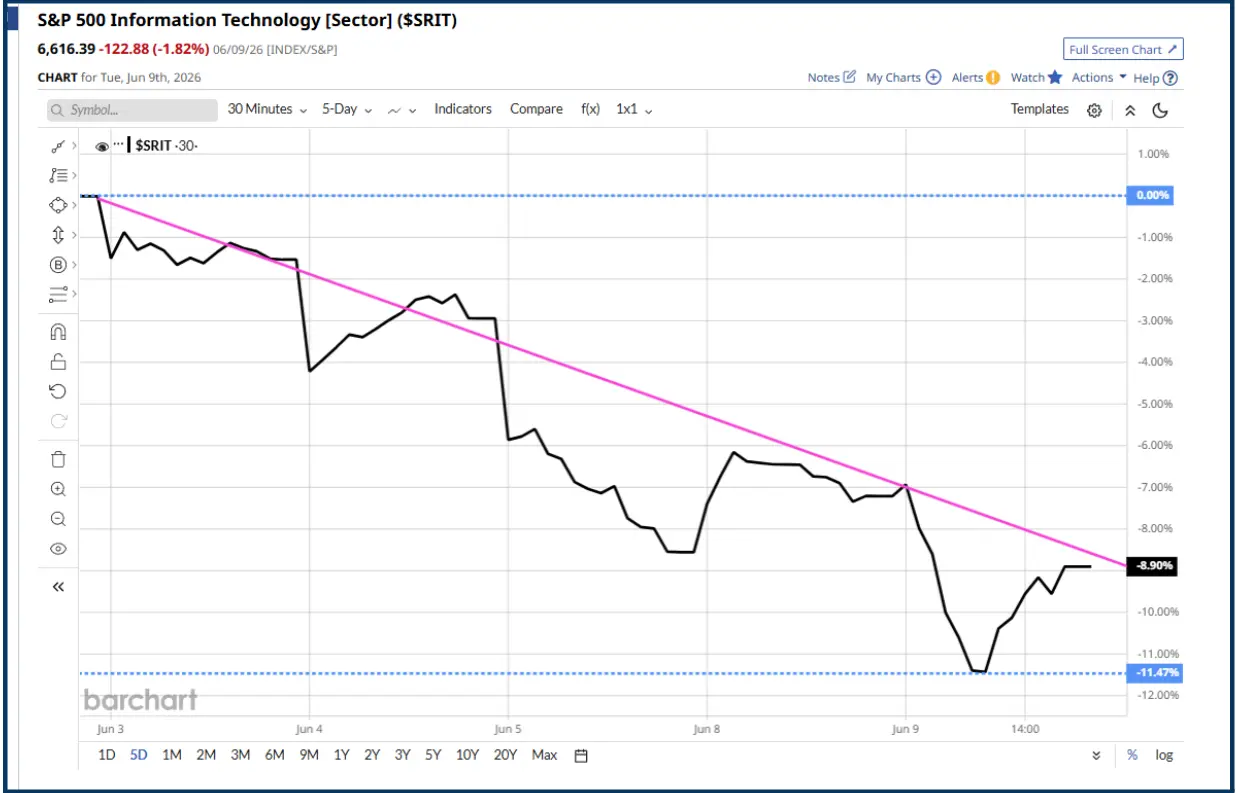Select the line drawing tool
This screenshot has width=1237, height=793.
coord(57,146)
